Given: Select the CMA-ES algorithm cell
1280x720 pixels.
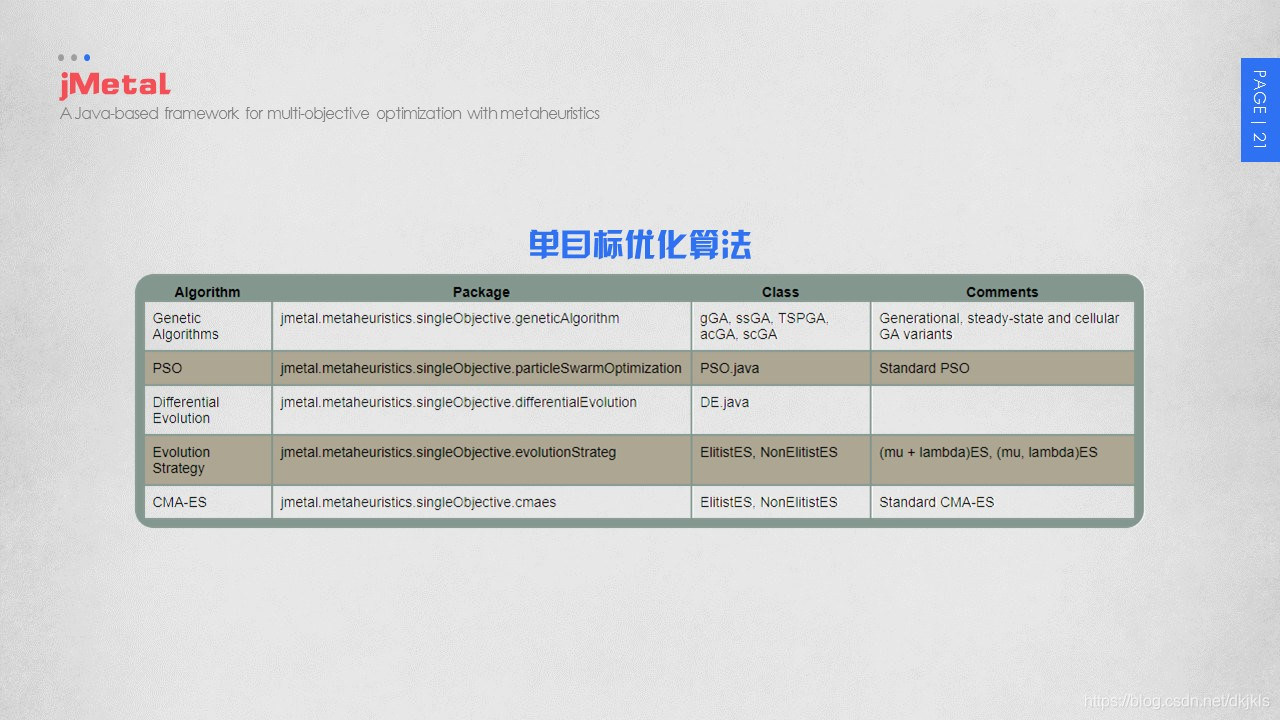Looking at the screenshot, I should click(208, 502).
